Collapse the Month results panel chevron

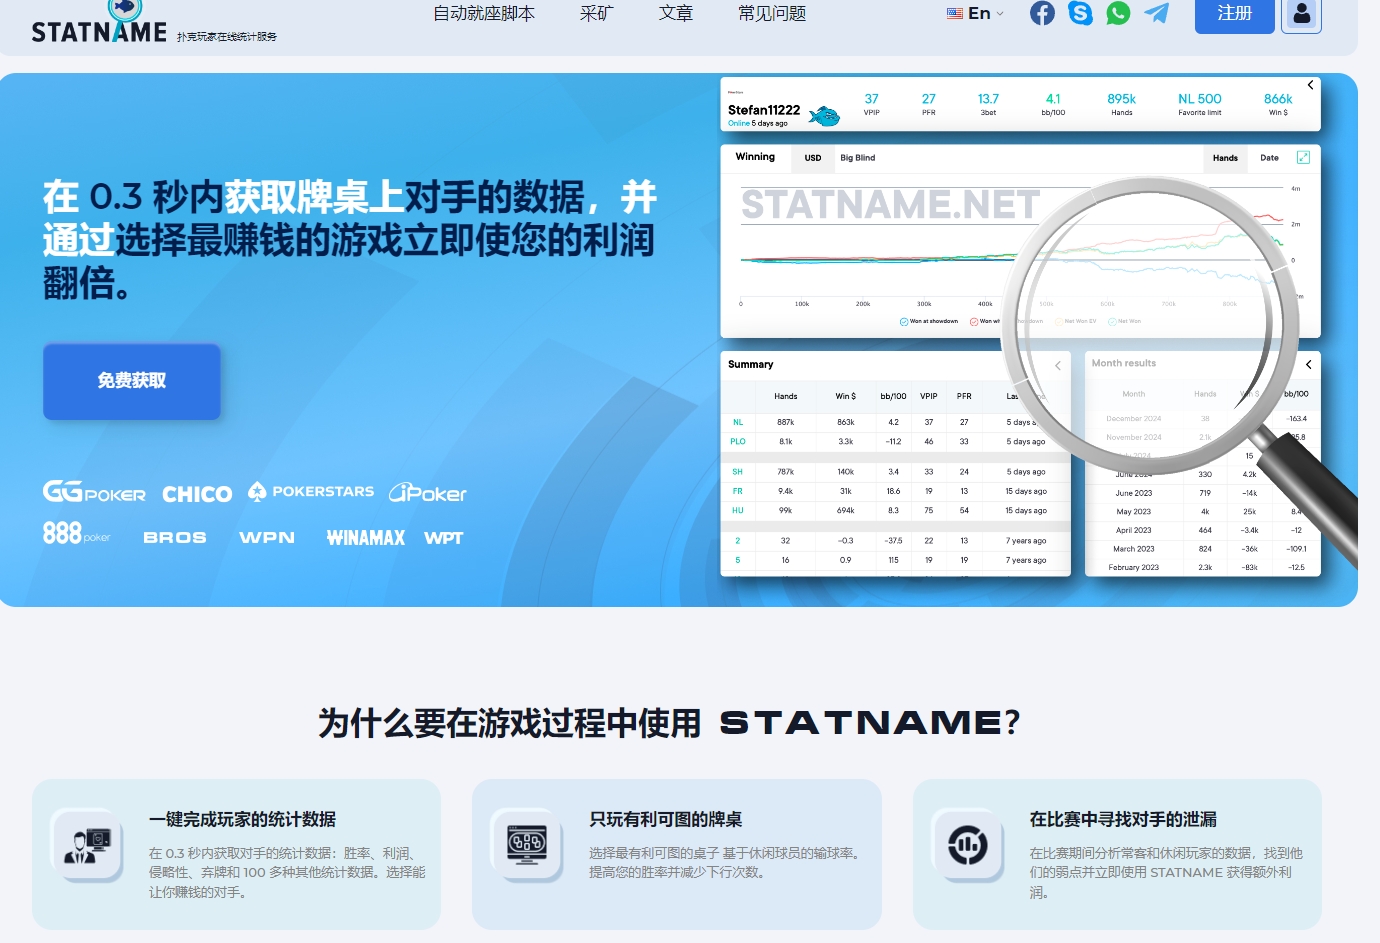(1308, 365)
